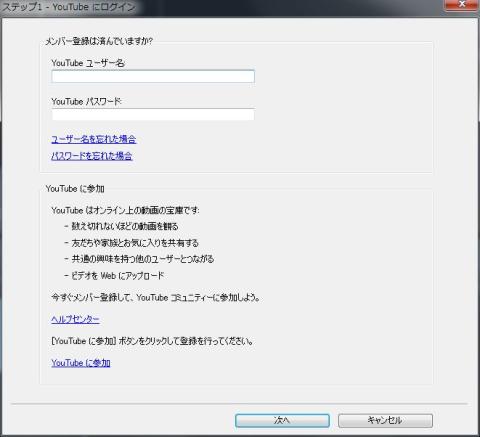Select the text '共通の興味を持つ他のユーザーとつながる'
Screen dimensions: 480x437
point(143,259)
